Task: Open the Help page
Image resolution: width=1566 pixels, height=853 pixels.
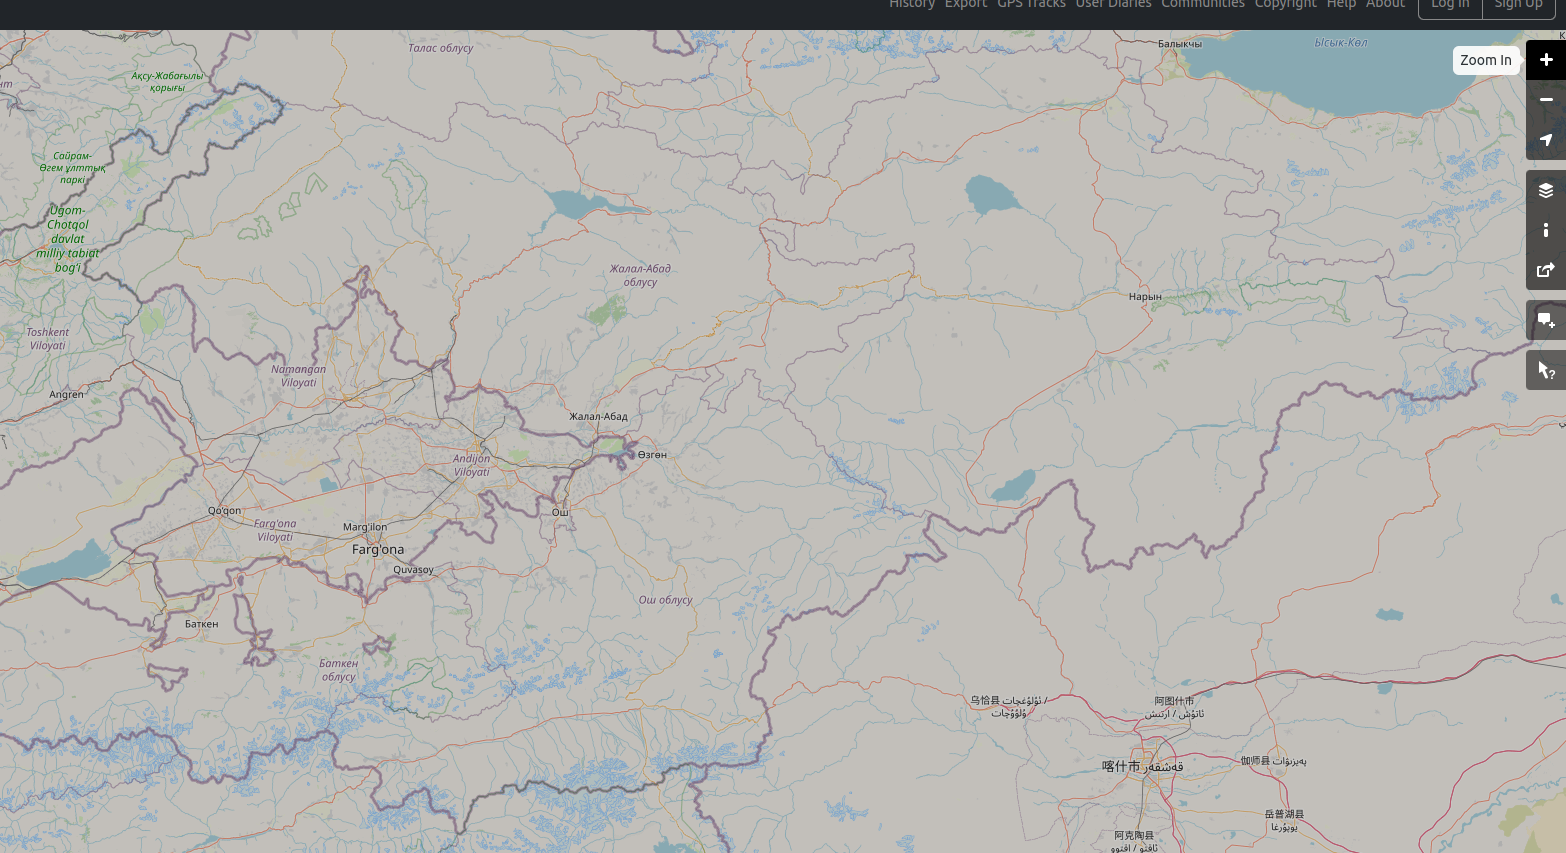Action: 1340,5
